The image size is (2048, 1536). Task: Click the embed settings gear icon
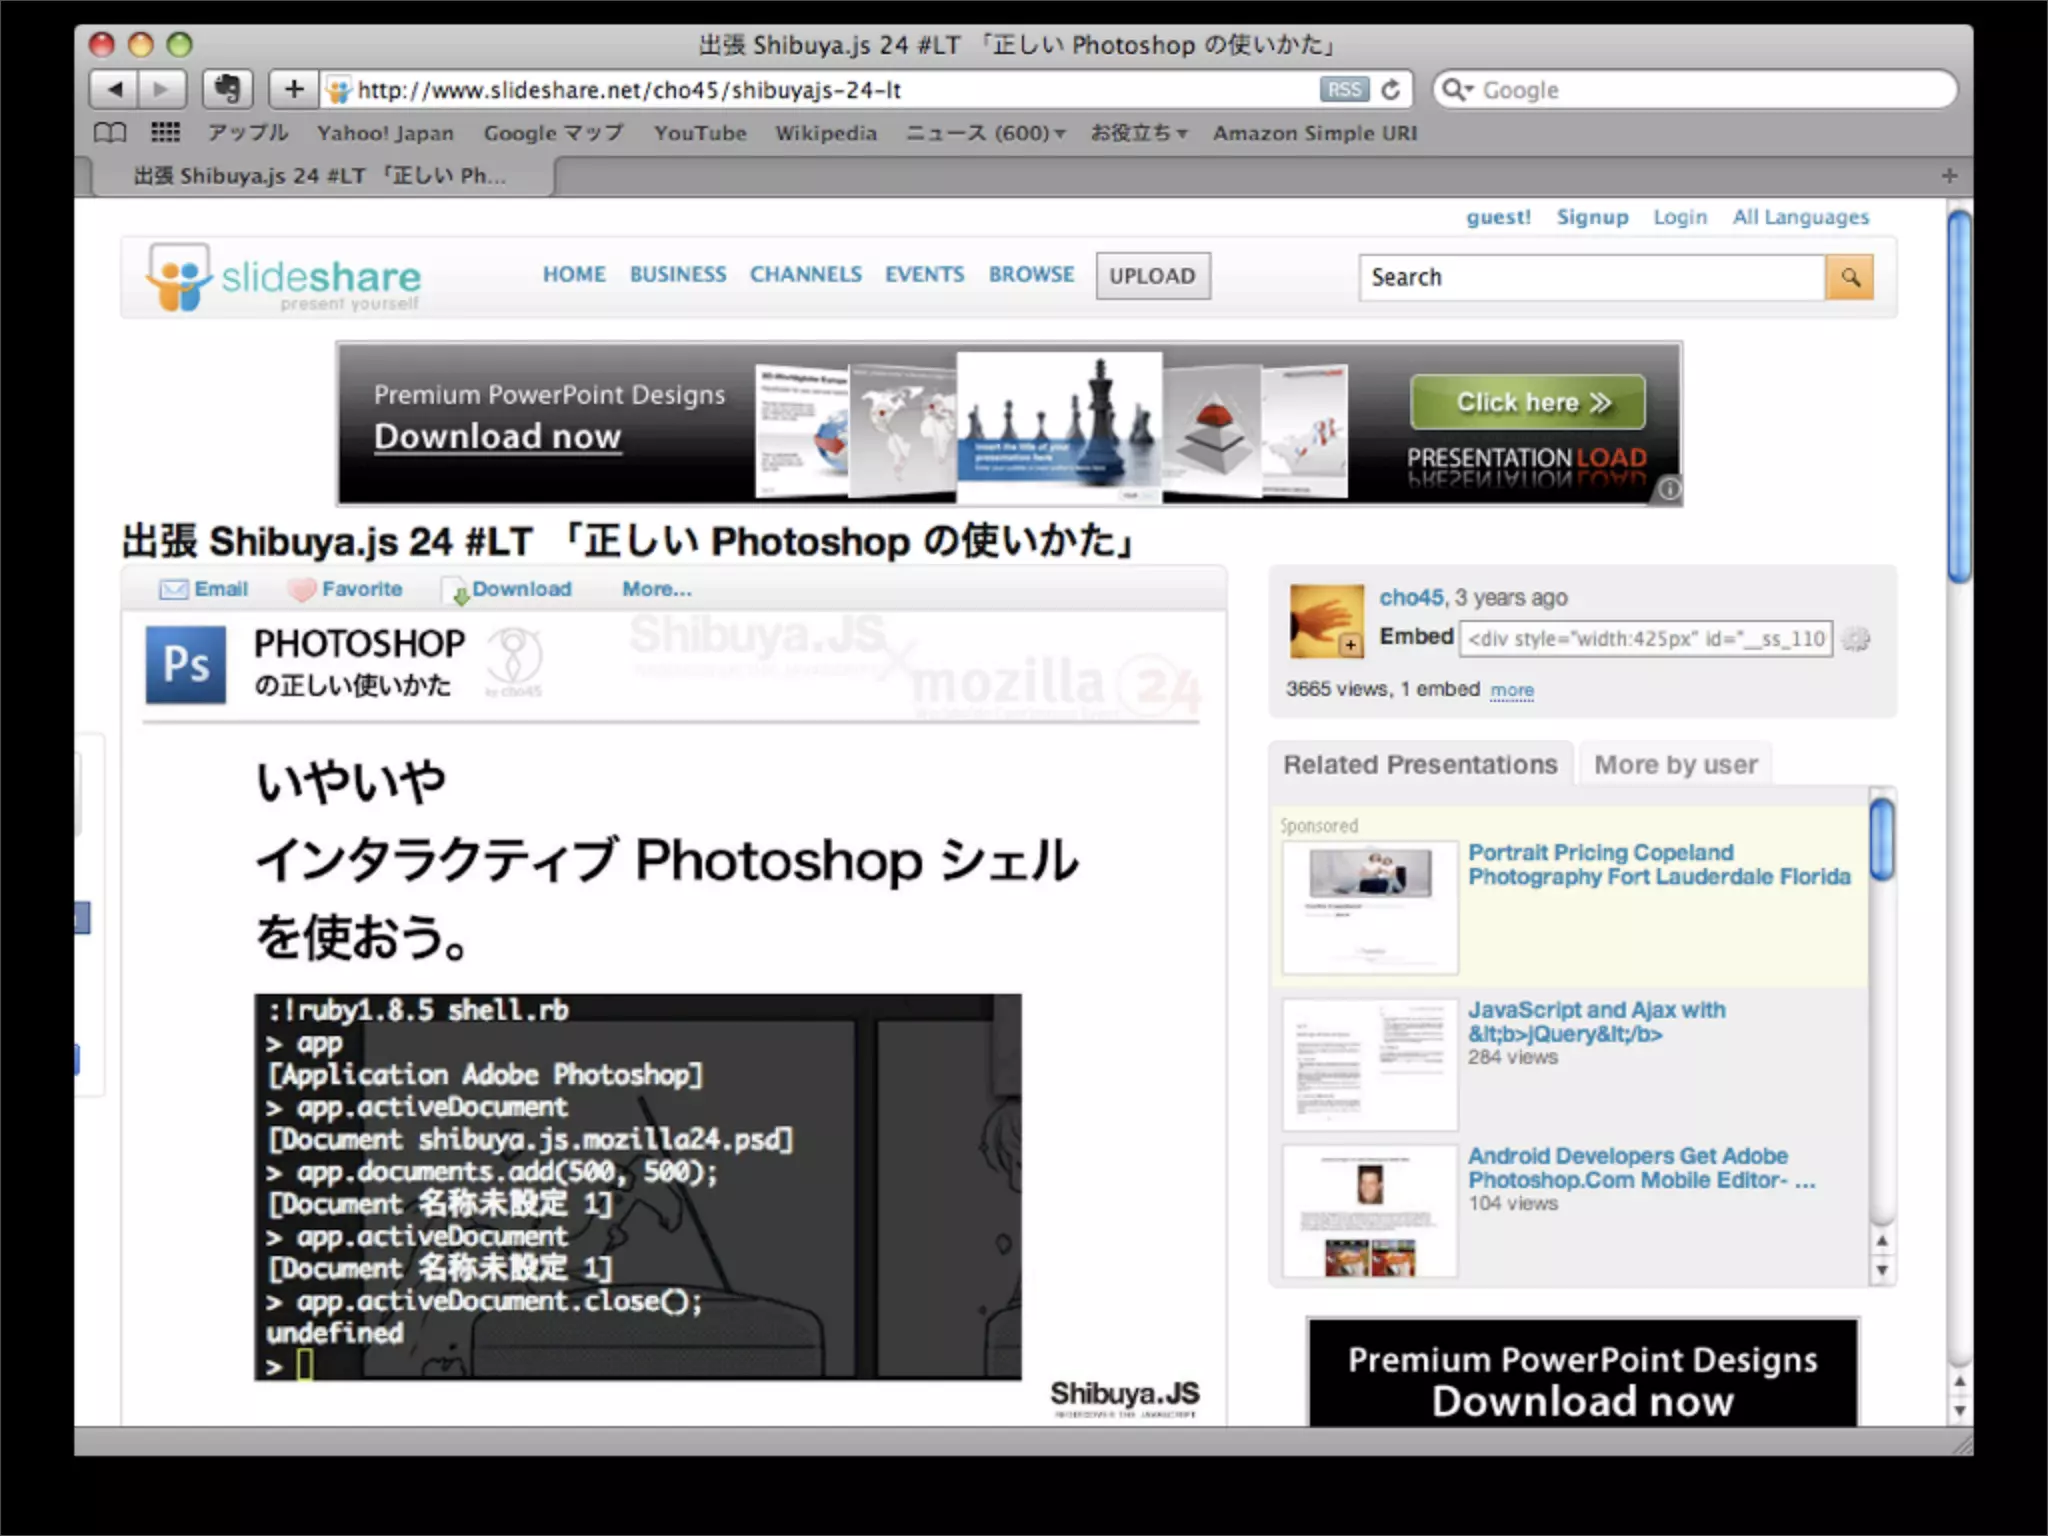coord(1856,639)
